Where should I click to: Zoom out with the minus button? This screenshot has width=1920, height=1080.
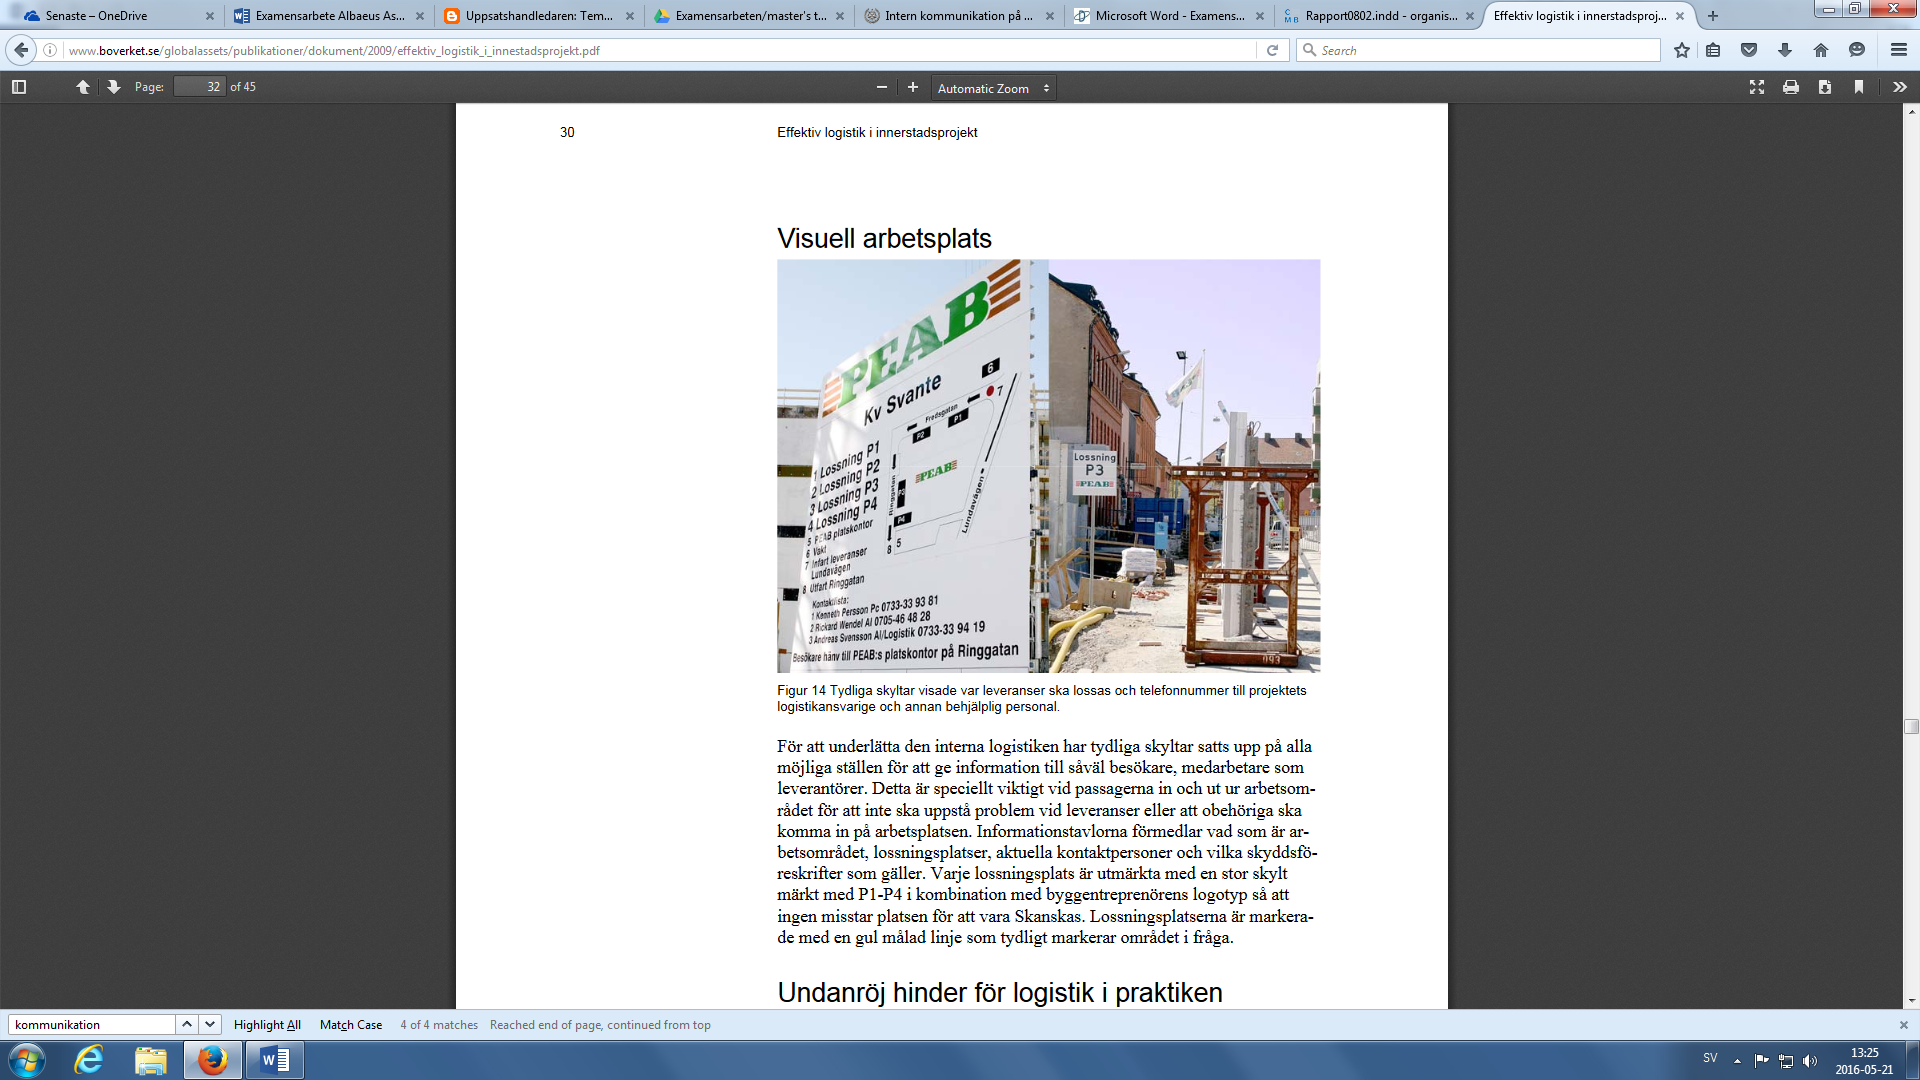(x=882, y=87)
